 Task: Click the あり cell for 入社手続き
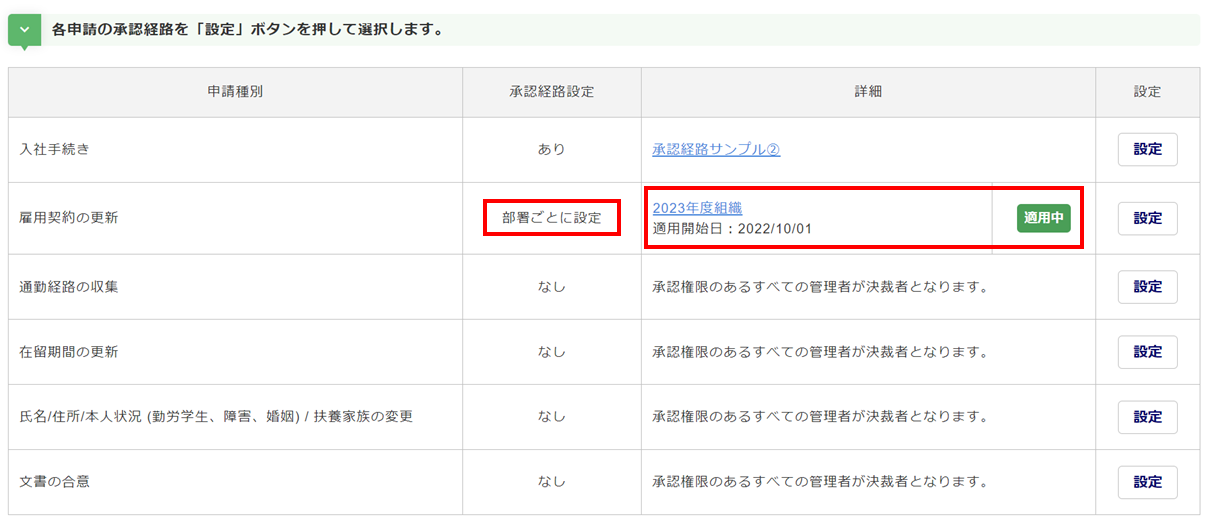pos(552,149)
